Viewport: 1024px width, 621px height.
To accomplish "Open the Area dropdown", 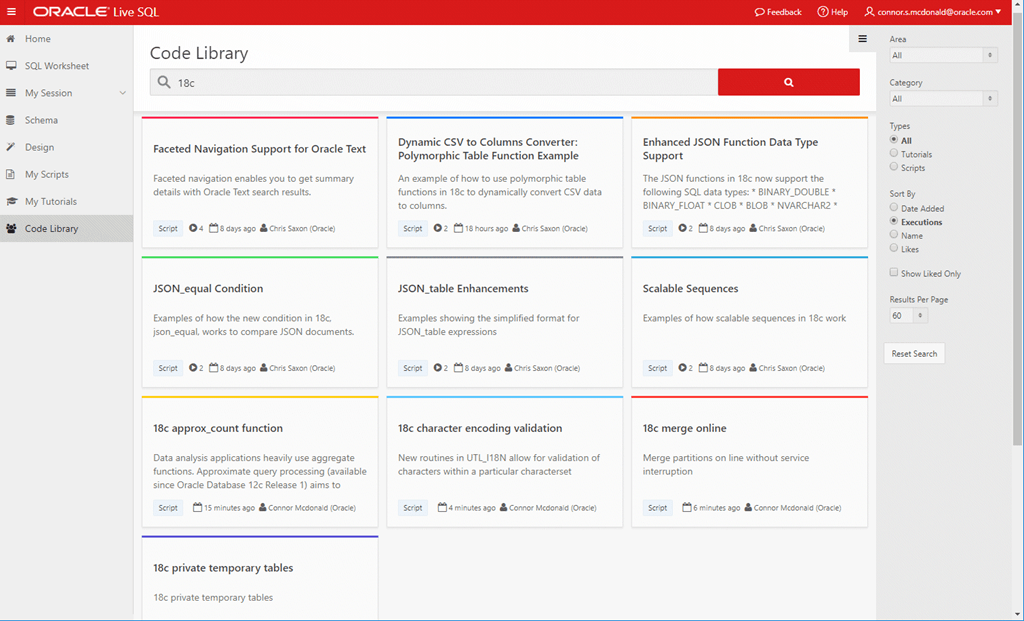I will [943, 56].
